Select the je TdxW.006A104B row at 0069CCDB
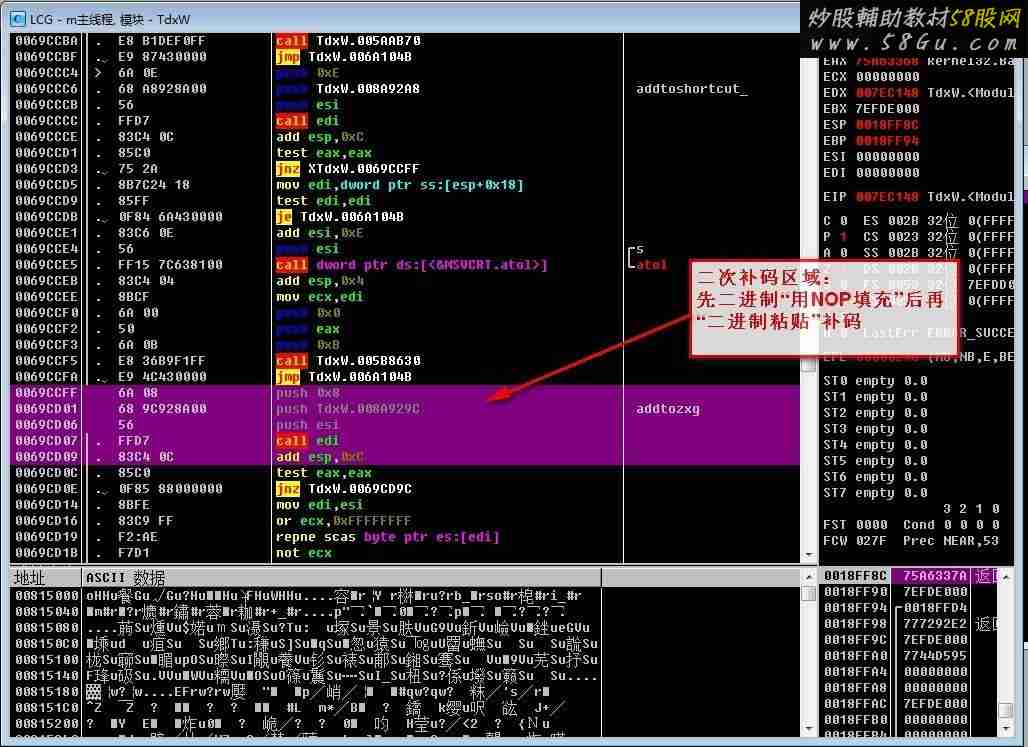This screenshot has width=1028, height=747. coord(405,216)
